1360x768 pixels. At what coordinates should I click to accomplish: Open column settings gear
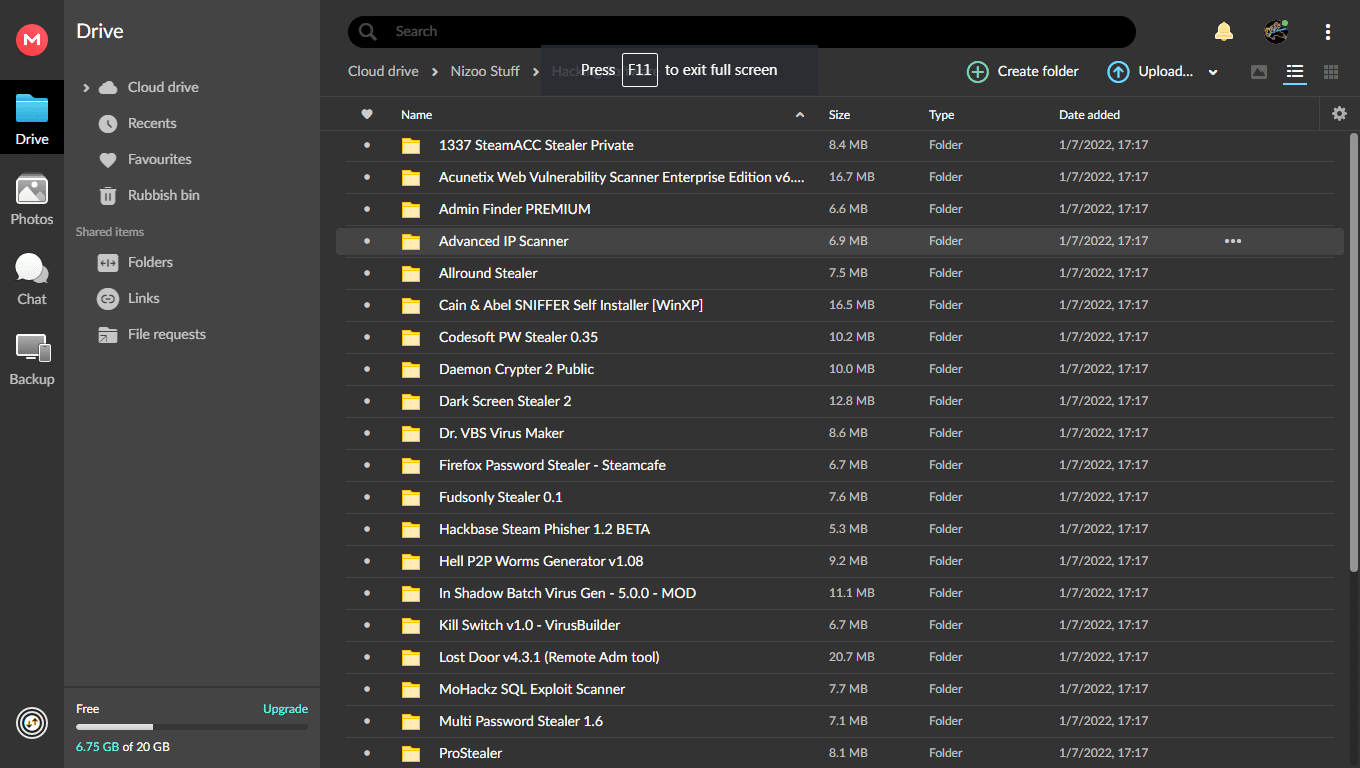tap(1340, 114)
